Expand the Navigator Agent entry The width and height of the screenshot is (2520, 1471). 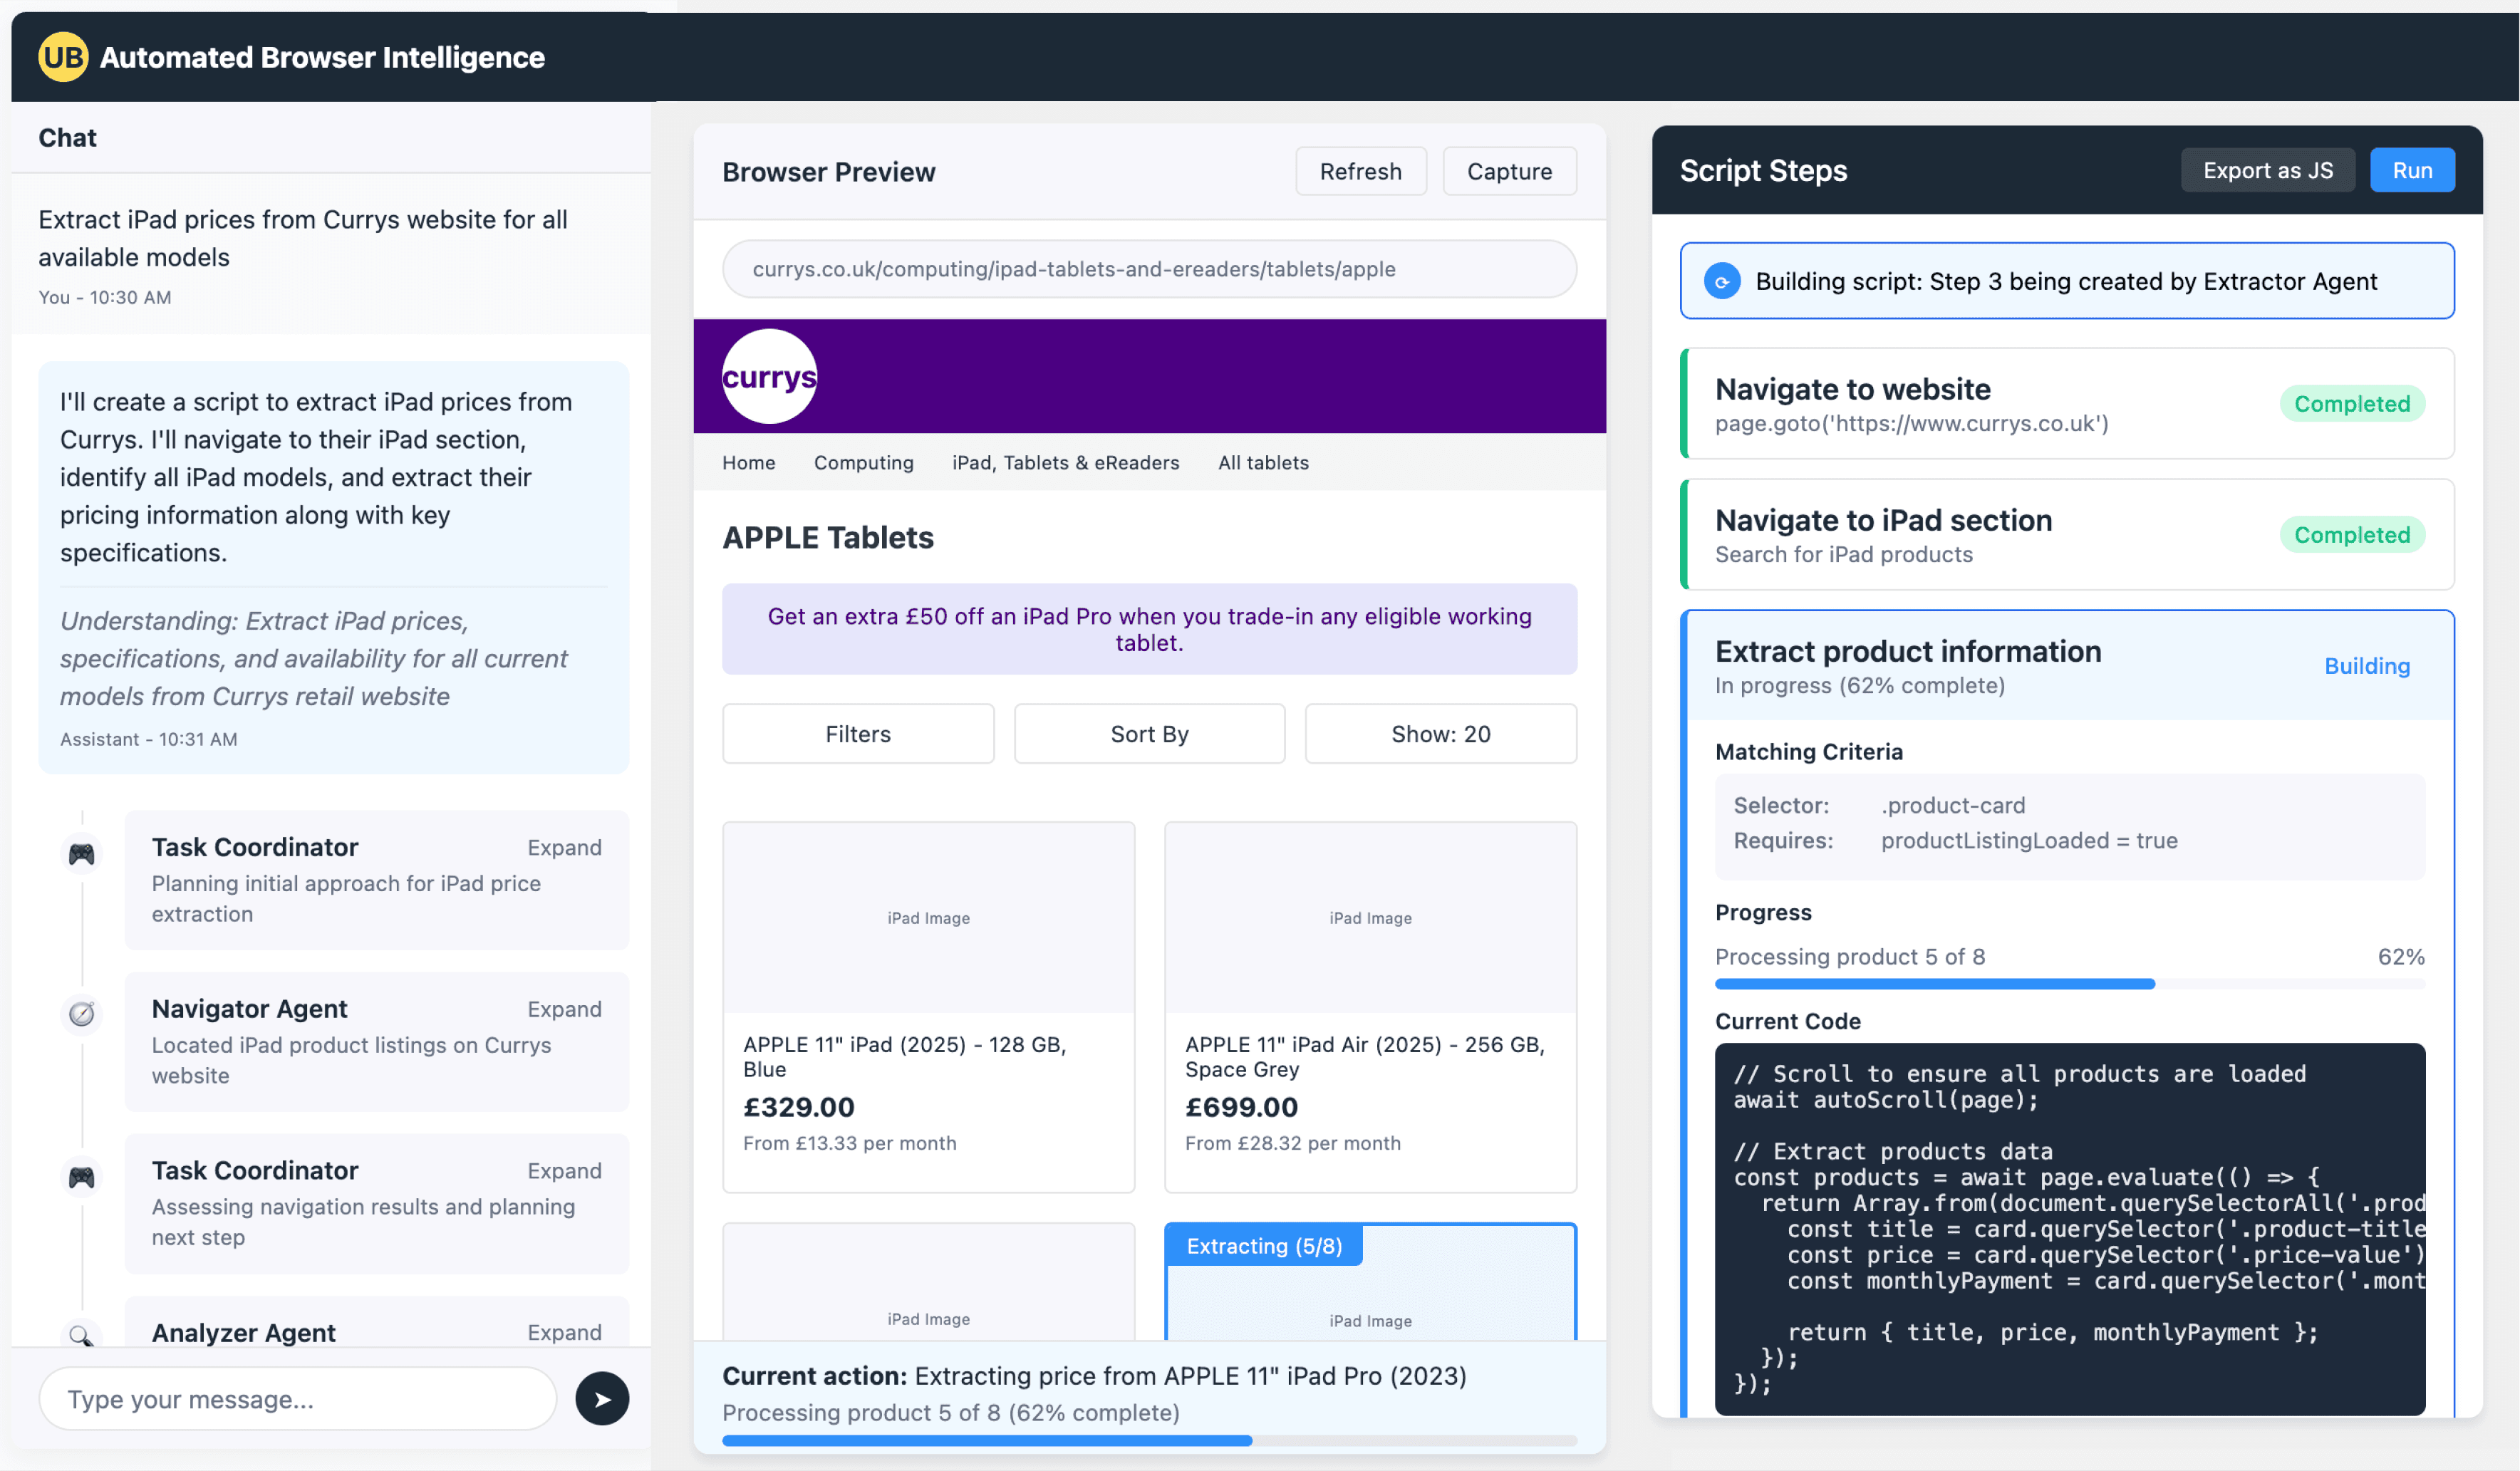(564, 1008)
